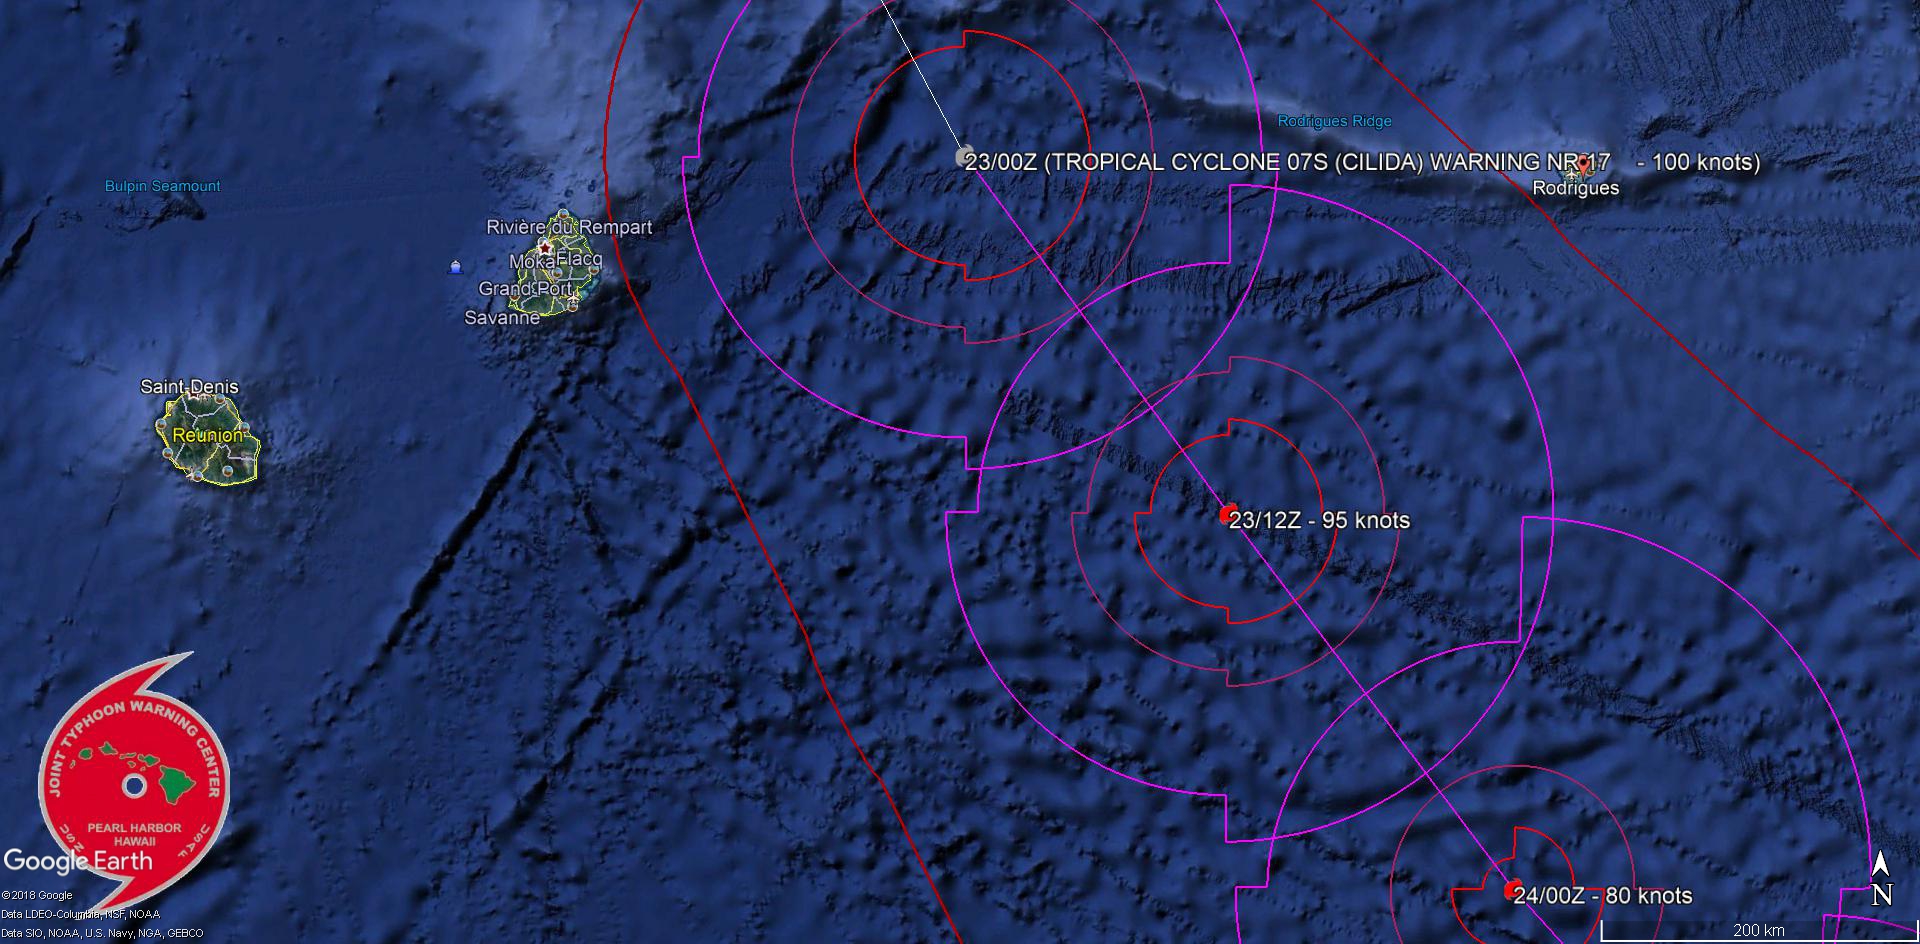The height and width of the screenshot is (944, 1920).
Task: Click the grey 23/00Z cyclone position marker
Action: [963, 156]
